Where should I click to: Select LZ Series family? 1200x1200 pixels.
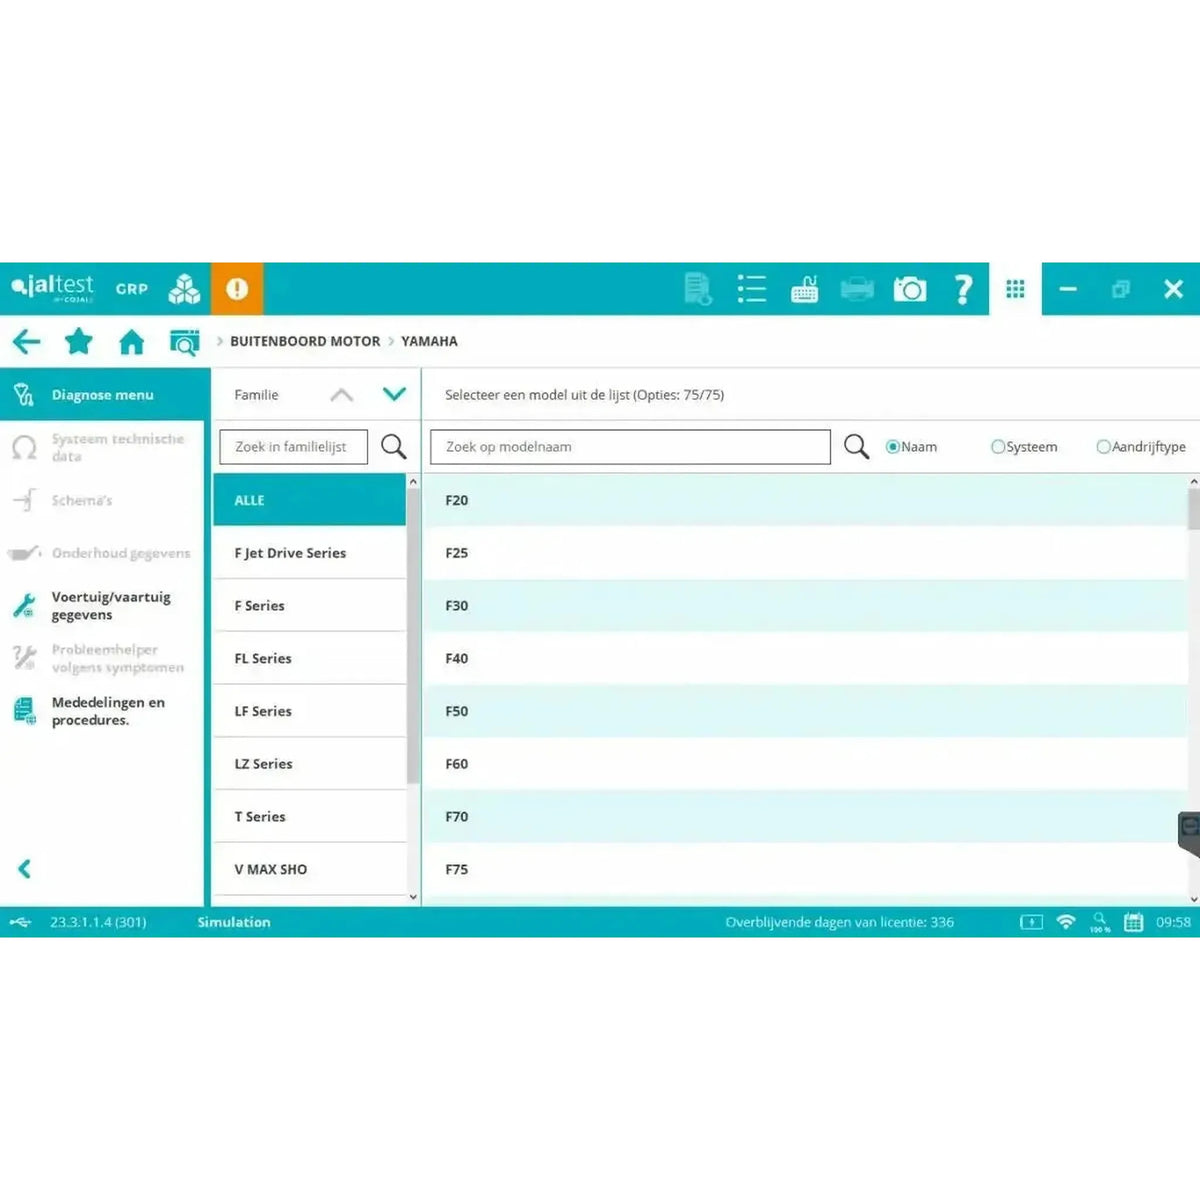click(309, 764)
